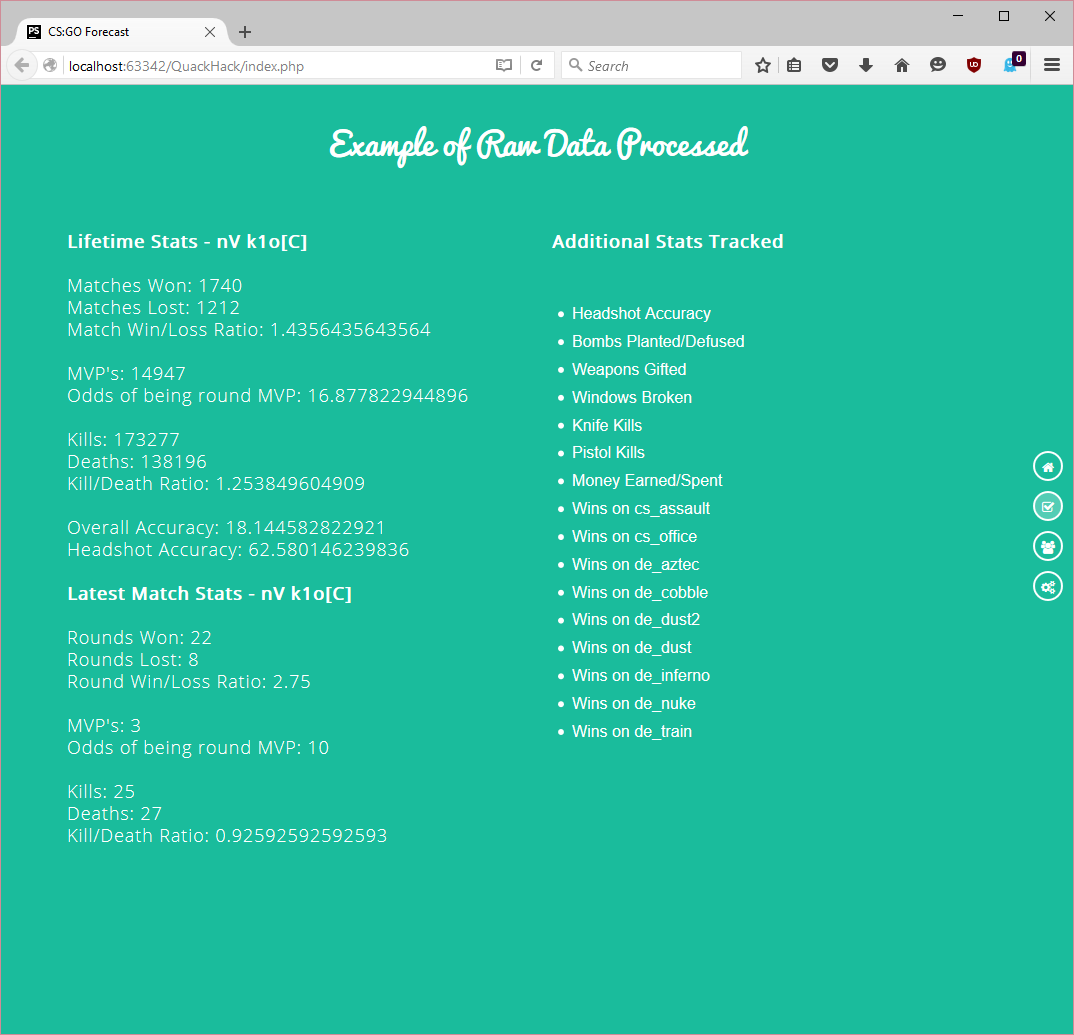Click 'Latest Match Stats - nV k1o[C]' heading
This screenshot has width=1074, height=1035.
(210, 594)
